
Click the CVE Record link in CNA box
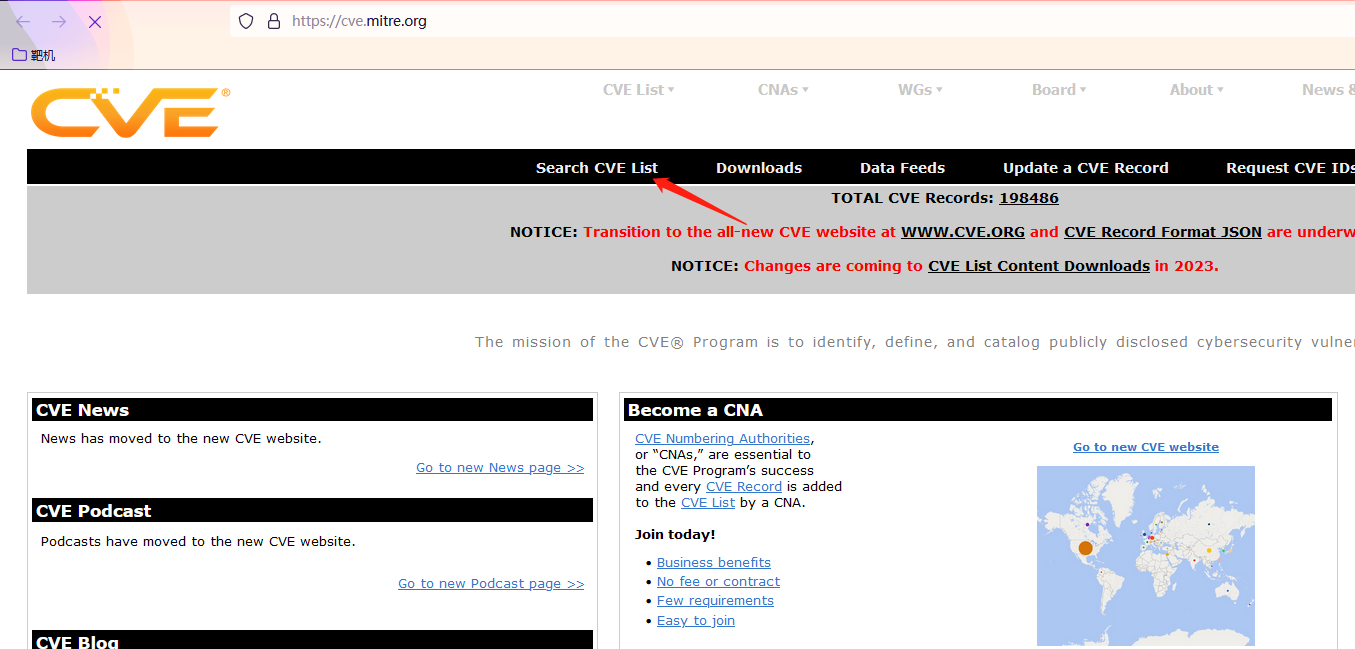[x=744, y=487]
